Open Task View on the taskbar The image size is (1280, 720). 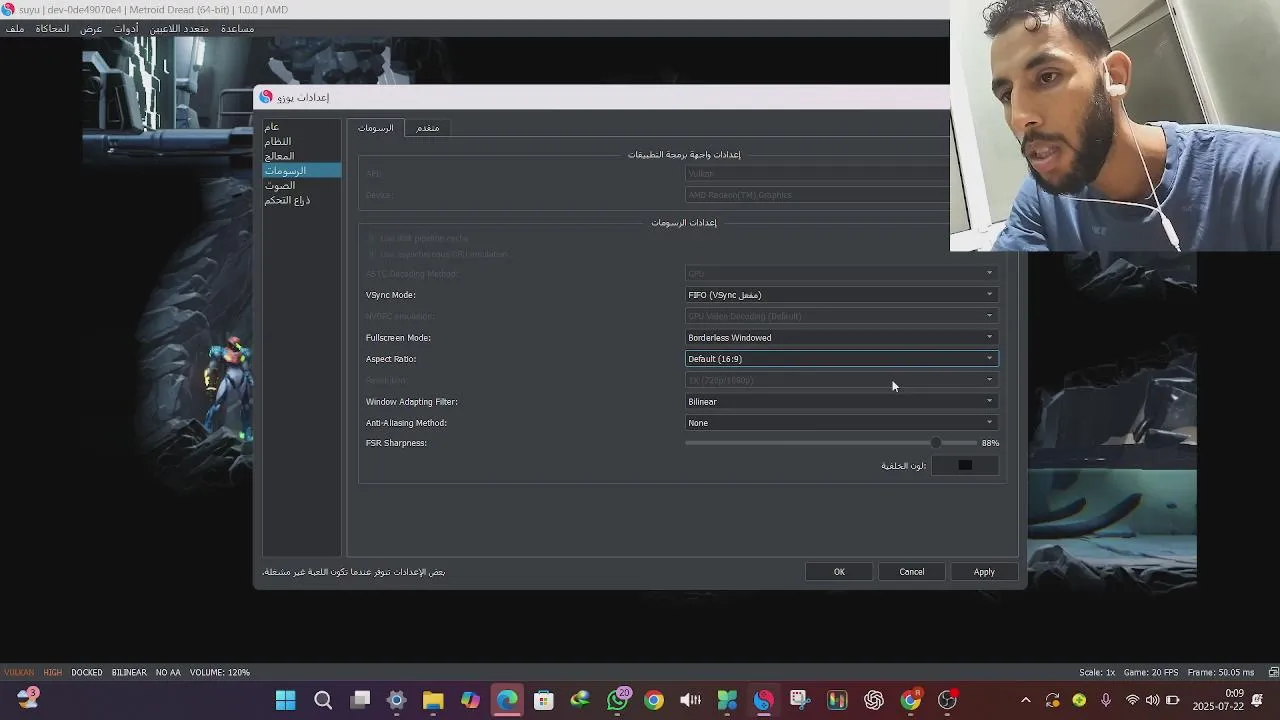pyautogui.click(x=360, y=700)
